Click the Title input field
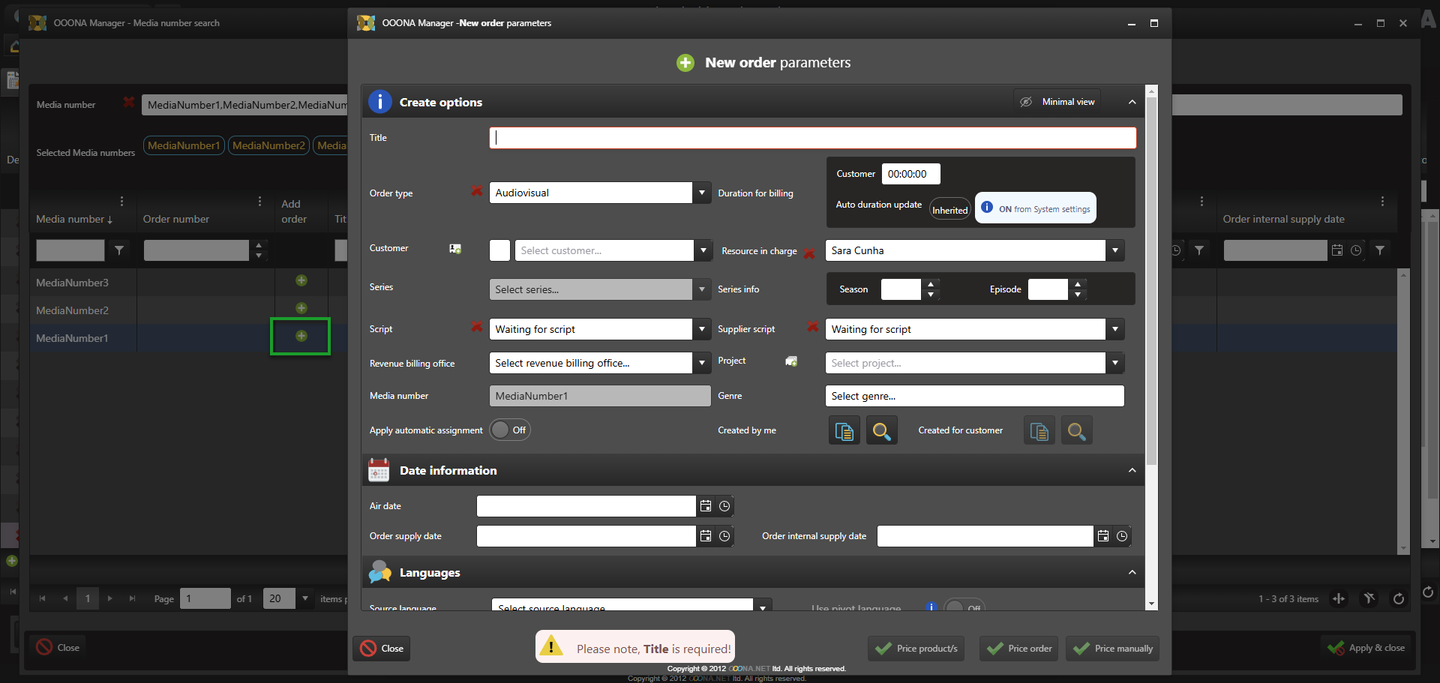 tap(812, 138)
